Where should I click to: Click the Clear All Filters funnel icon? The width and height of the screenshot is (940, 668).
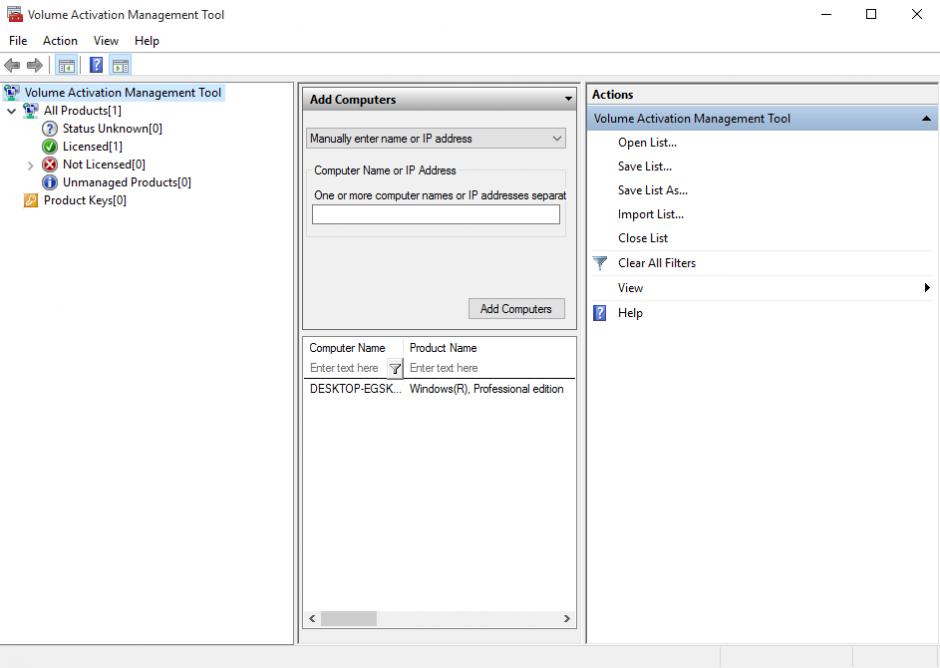click(599, 263)
